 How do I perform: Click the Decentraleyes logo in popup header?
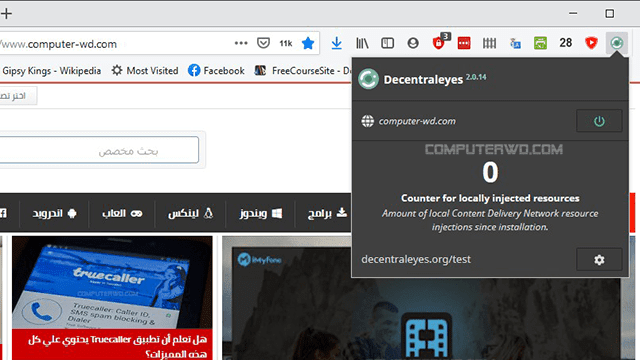tap(368, 79)
